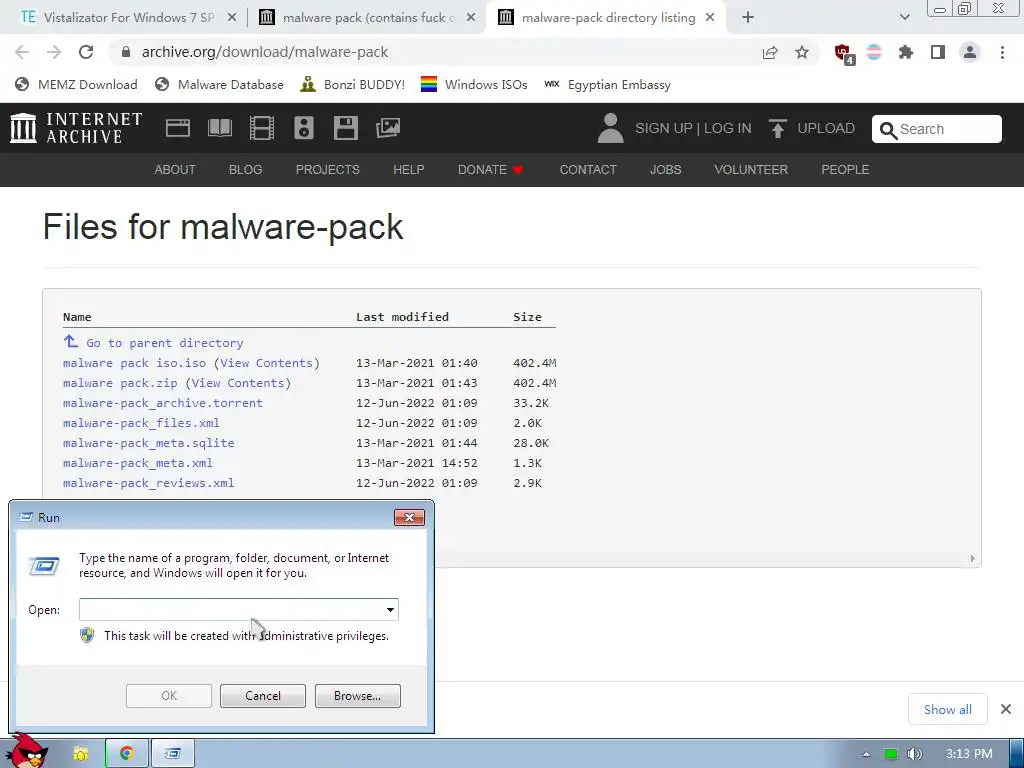Open the CONTACT menu item
The width and height of the screenshot is (1024, 768).
coord(588,170)
